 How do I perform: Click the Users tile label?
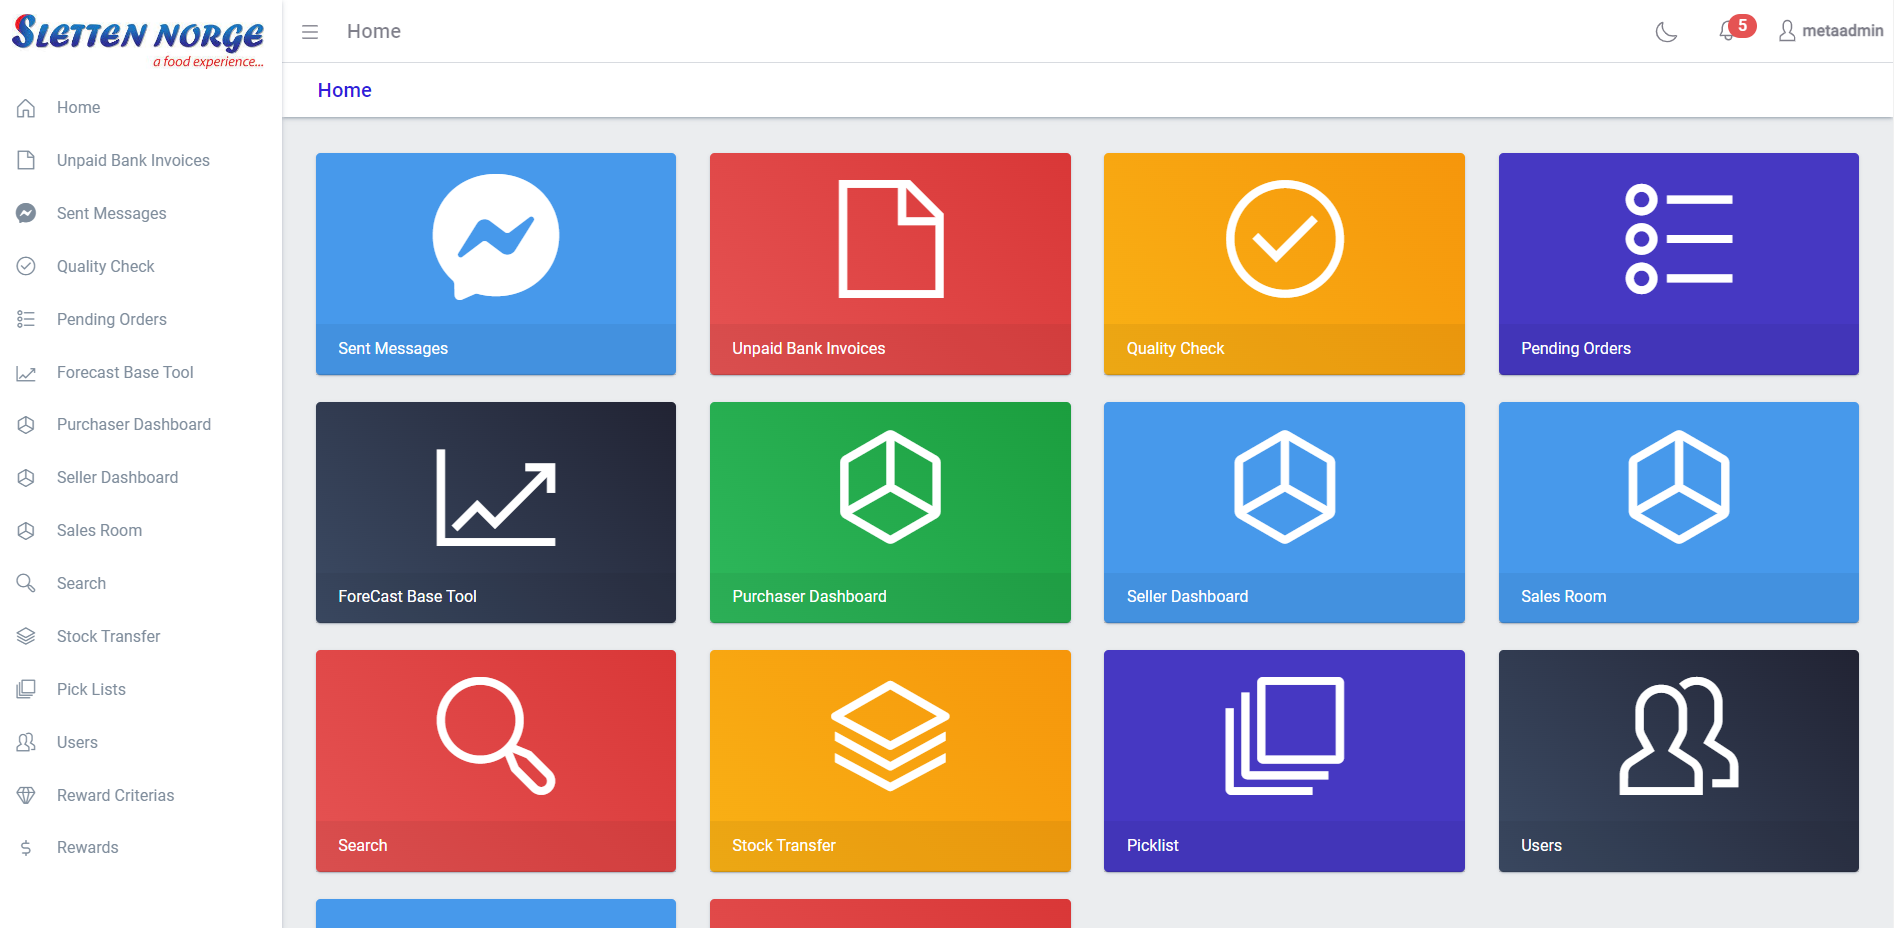[x=1541, y=845]
